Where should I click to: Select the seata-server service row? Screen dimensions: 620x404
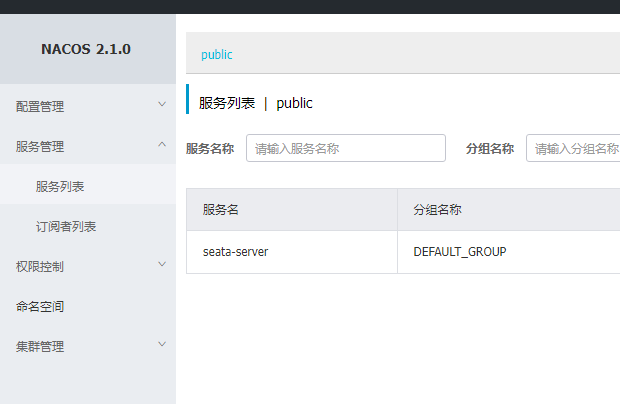(x=235, y=251)
